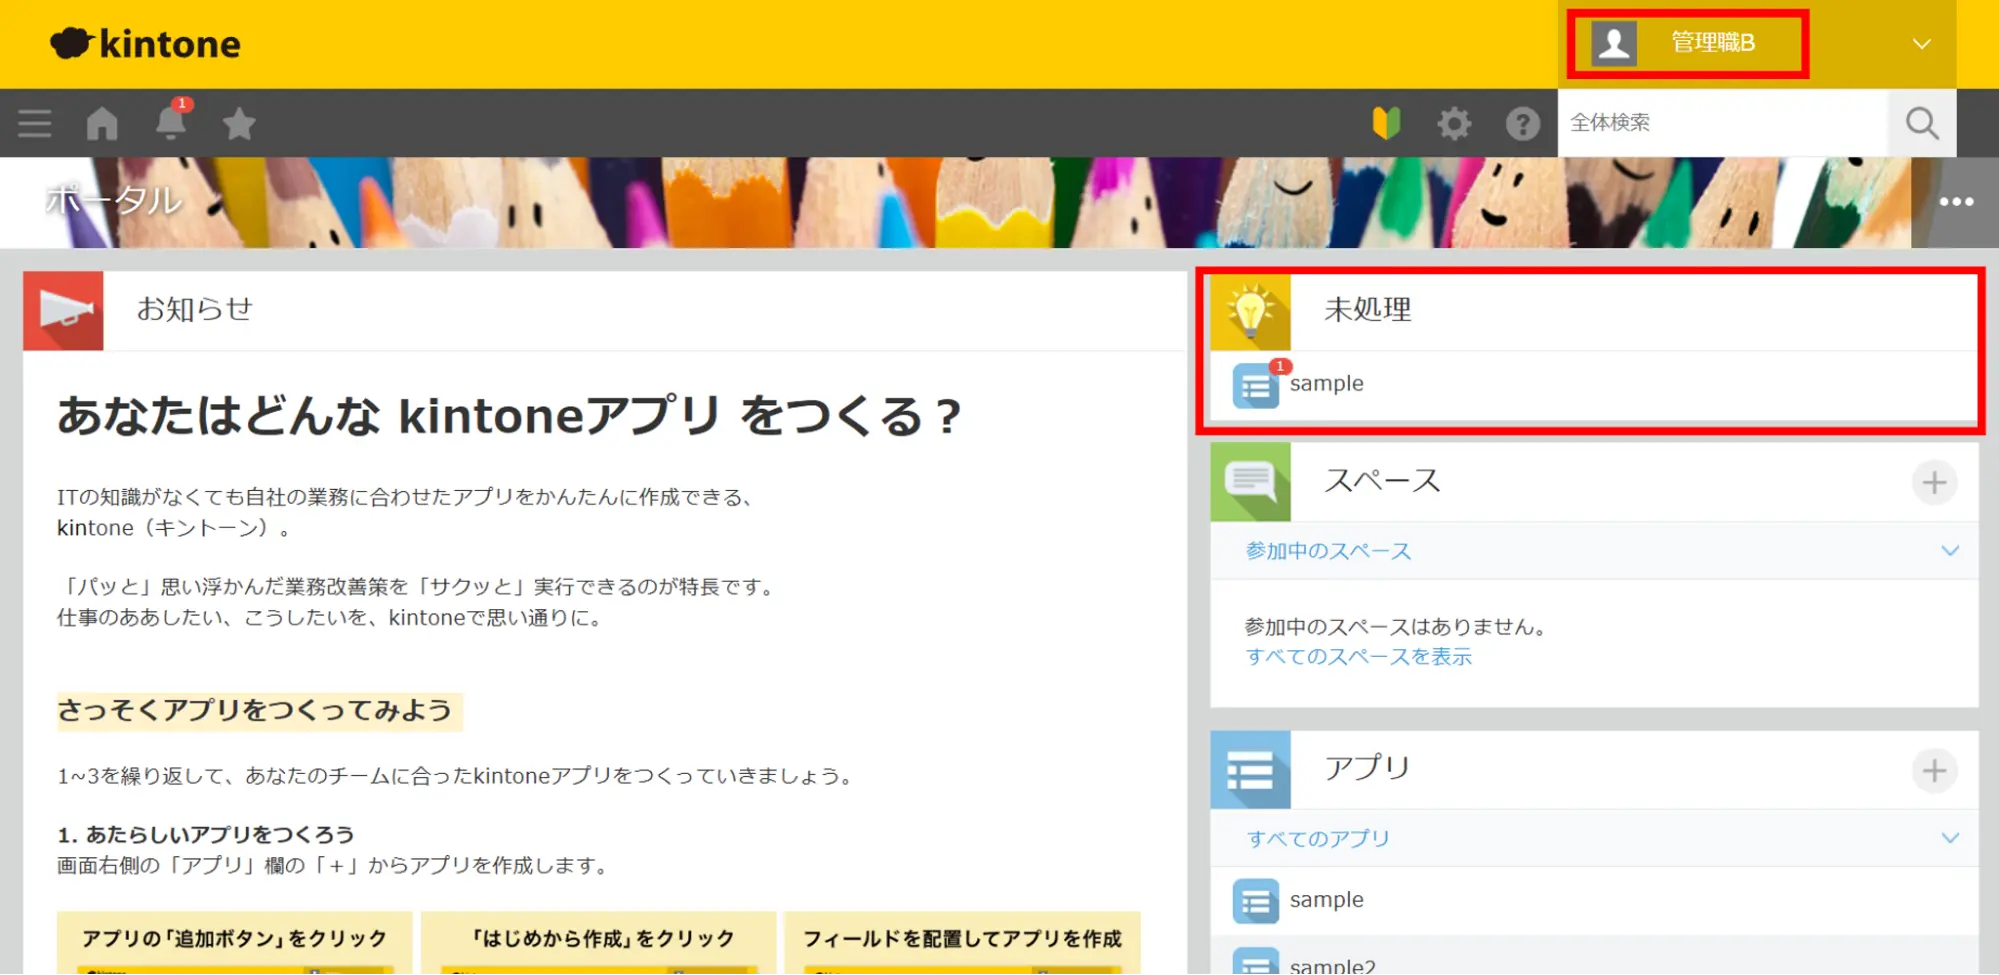Image resolution: width=1999 pixels, height=975 pixels.
Task: Click the 管理職B user name
Action: pos(1712,43)
